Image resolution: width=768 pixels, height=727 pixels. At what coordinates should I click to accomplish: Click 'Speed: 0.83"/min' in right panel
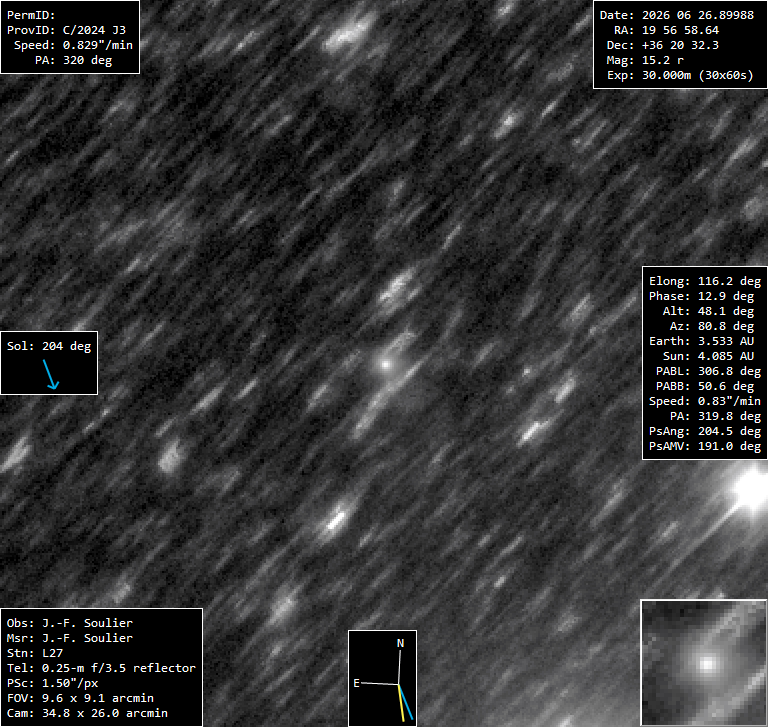click(x=705, y=401)
